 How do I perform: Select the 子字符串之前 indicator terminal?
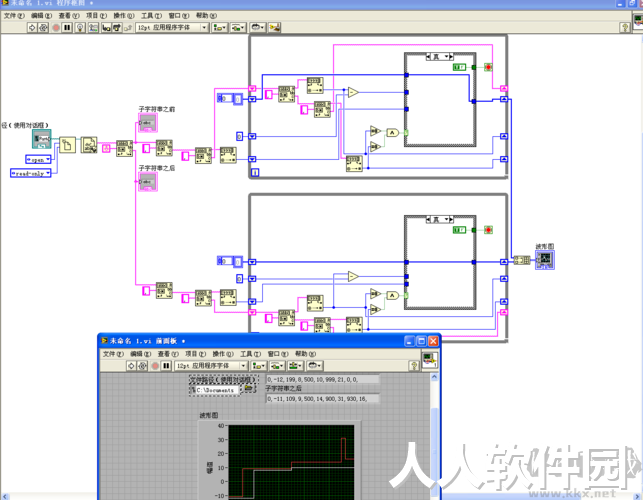(x=148, y=123)
